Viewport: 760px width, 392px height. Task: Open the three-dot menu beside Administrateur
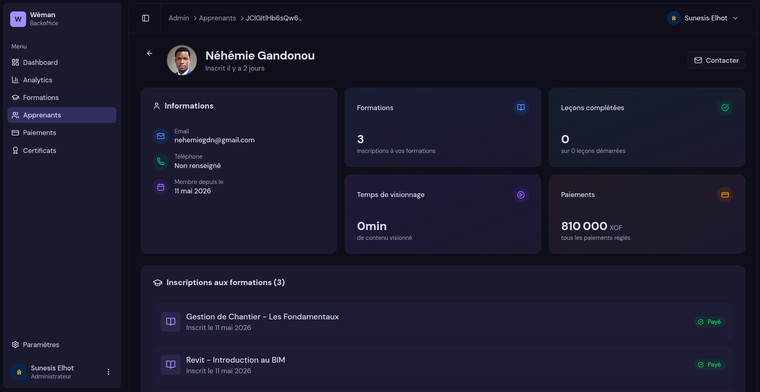(x=108, y=372)
